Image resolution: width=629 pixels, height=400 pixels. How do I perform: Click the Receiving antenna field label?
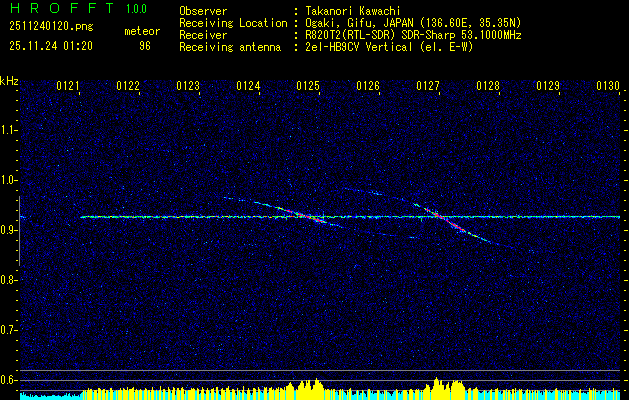[x=230, y=47]
